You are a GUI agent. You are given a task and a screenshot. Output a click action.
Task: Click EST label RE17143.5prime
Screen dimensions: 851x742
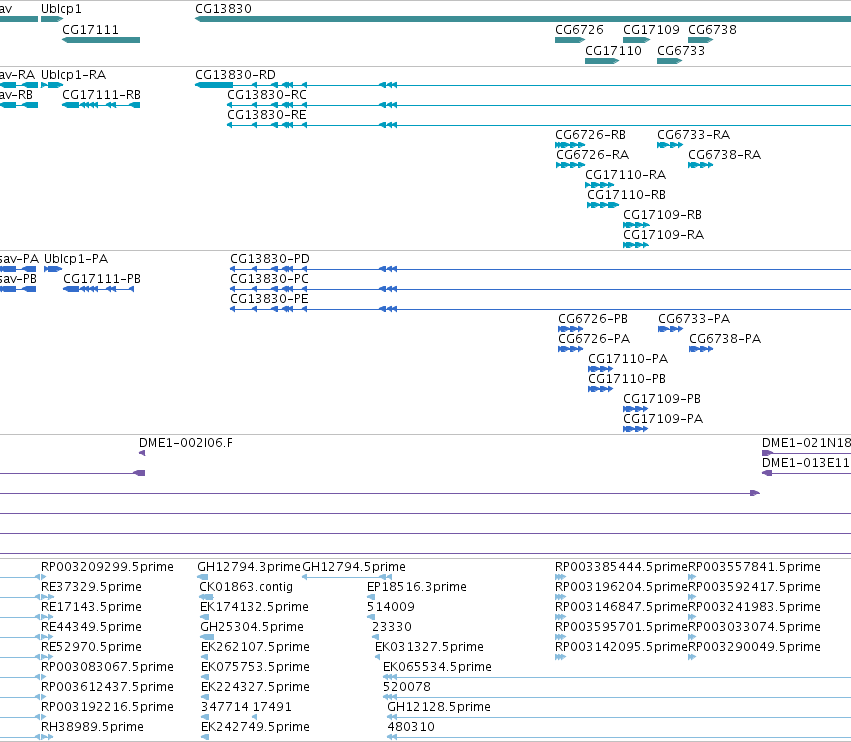click(x=91, y=607)
